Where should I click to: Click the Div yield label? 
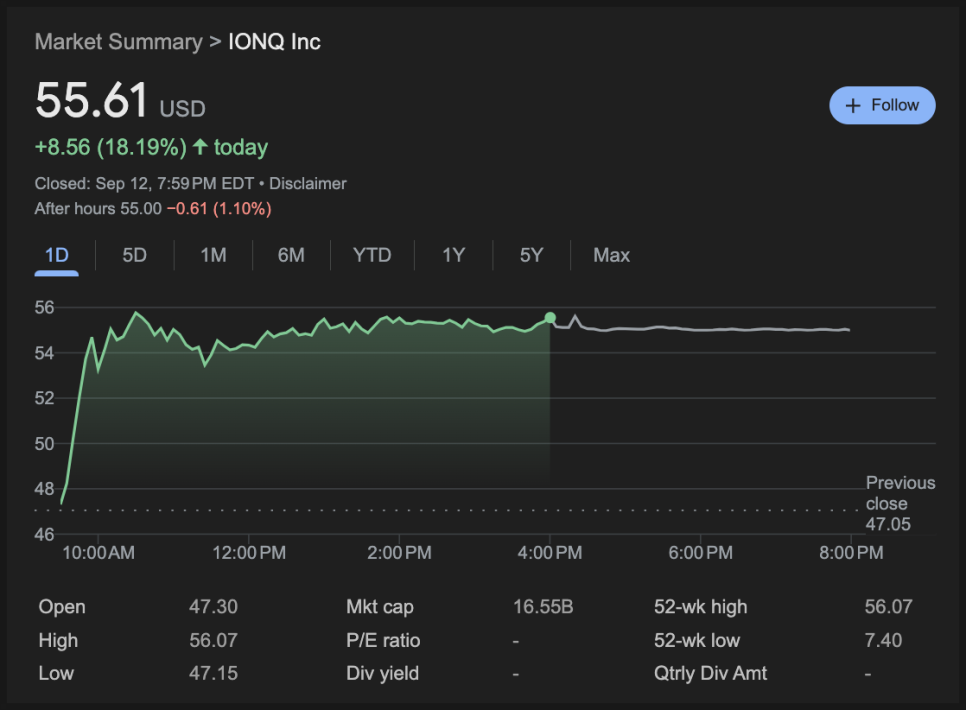(383, 674)
